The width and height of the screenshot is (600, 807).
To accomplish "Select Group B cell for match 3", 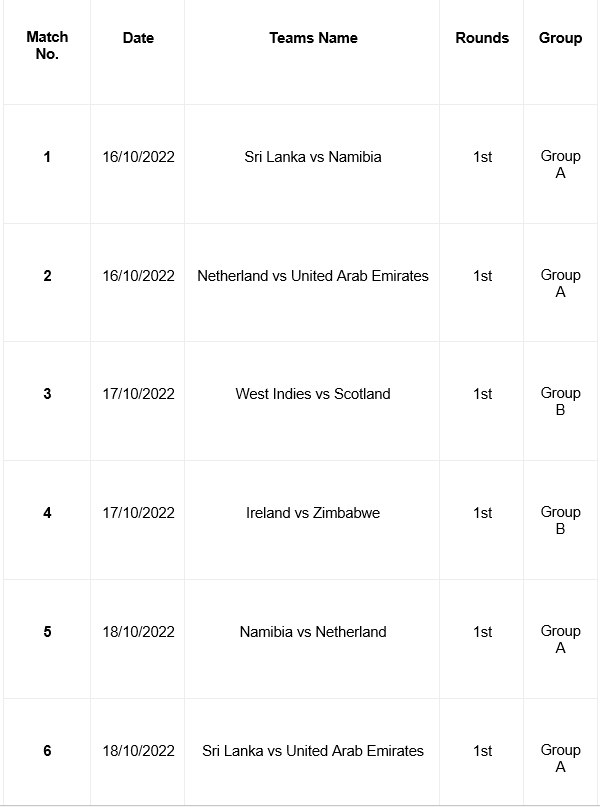I will point(560,401).
